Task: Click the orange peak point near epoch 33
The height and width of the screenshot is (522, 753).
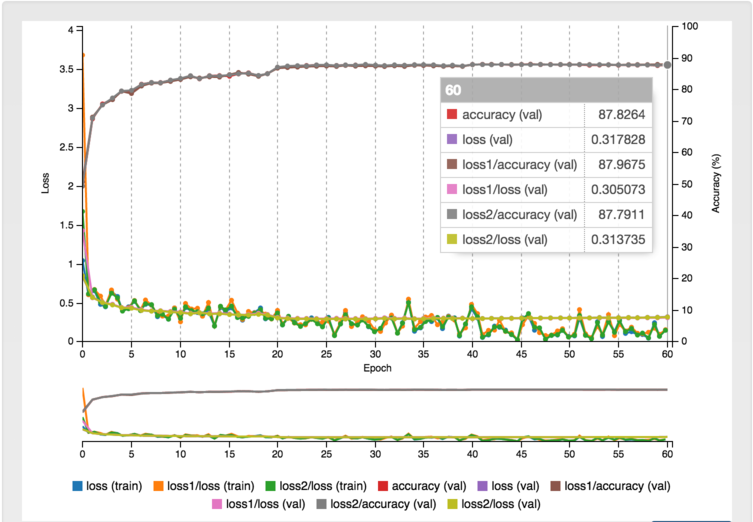Action: click(409, 299)
